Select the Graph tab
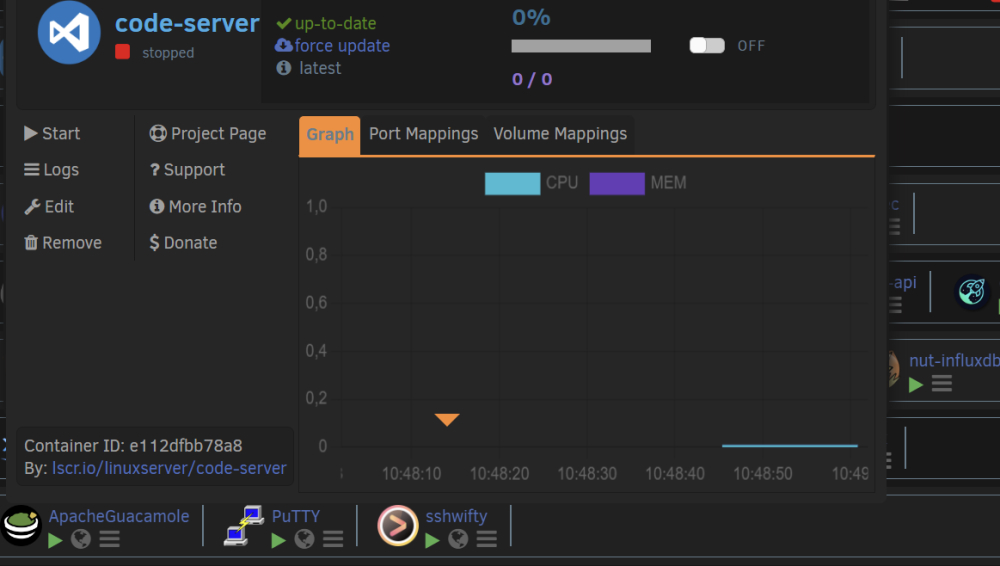 pyautogui.click(x=330, y=135)
